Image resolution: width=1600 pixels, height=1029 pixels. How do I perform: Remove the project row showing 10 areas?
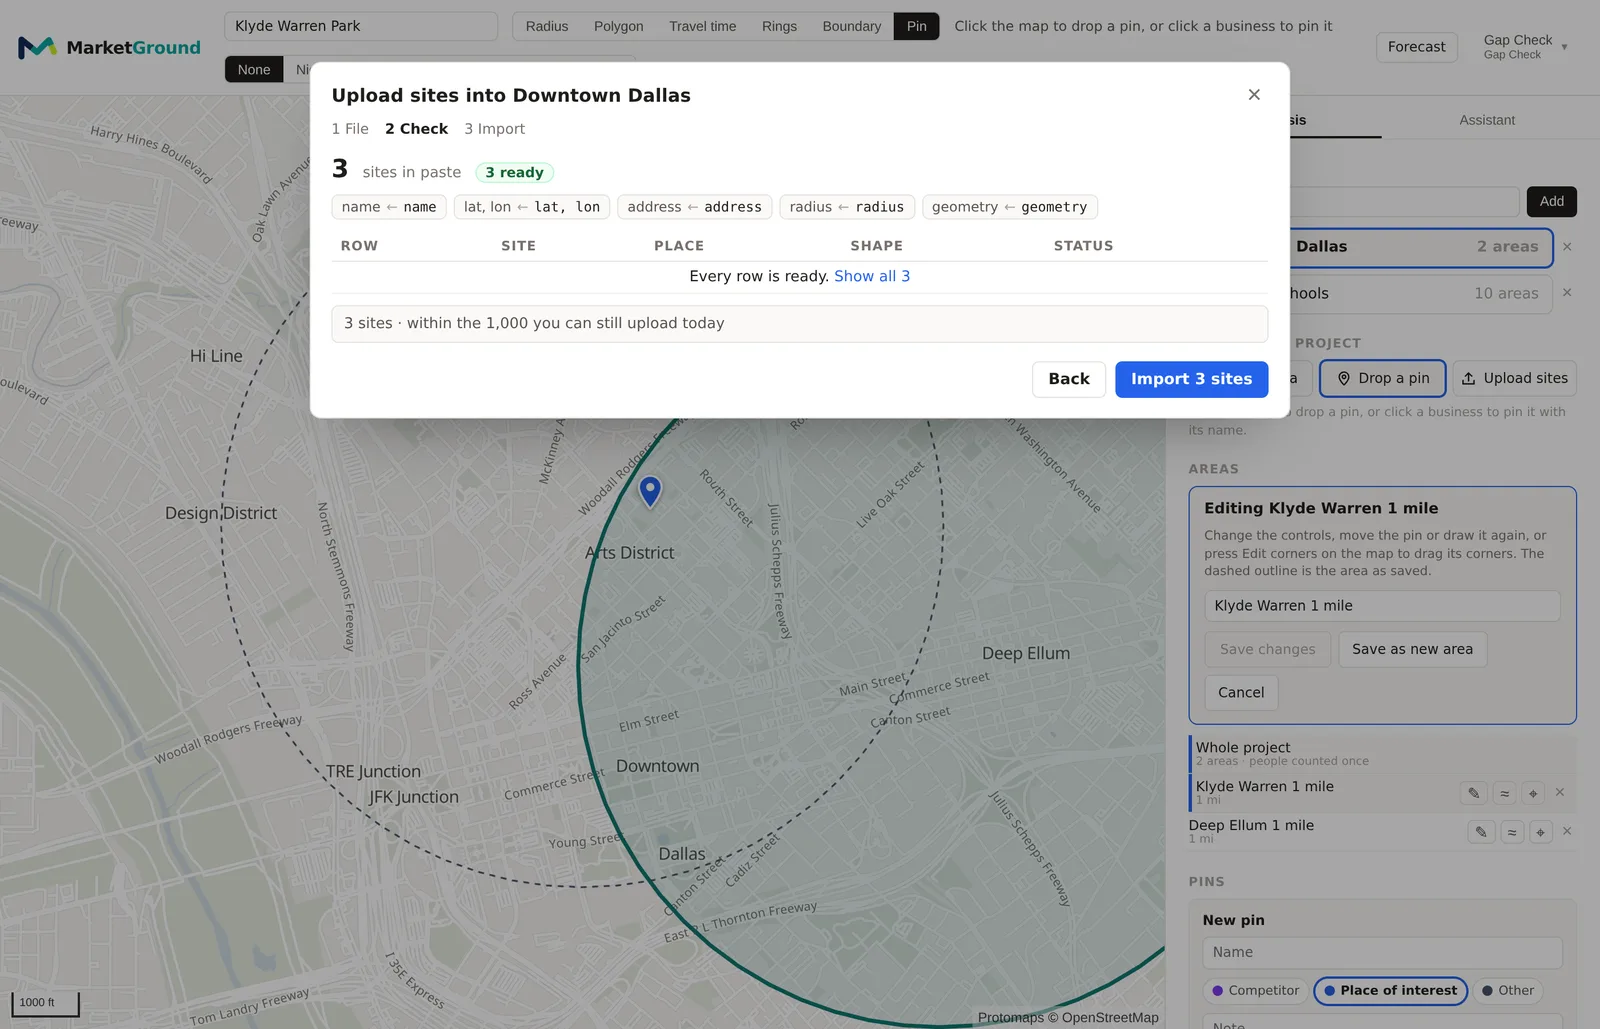click(1567, 293)
